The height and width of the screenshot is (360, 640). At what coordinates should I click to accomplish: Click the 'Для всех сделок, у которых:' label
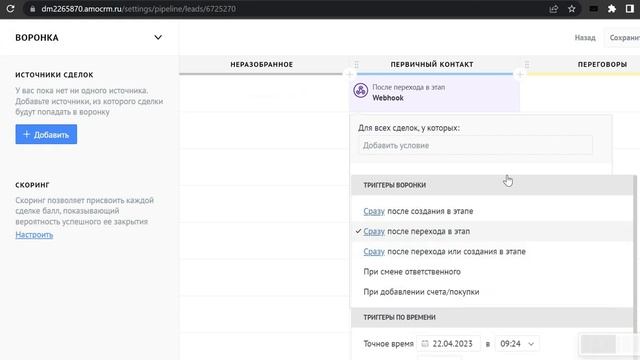tap(409, 128)
